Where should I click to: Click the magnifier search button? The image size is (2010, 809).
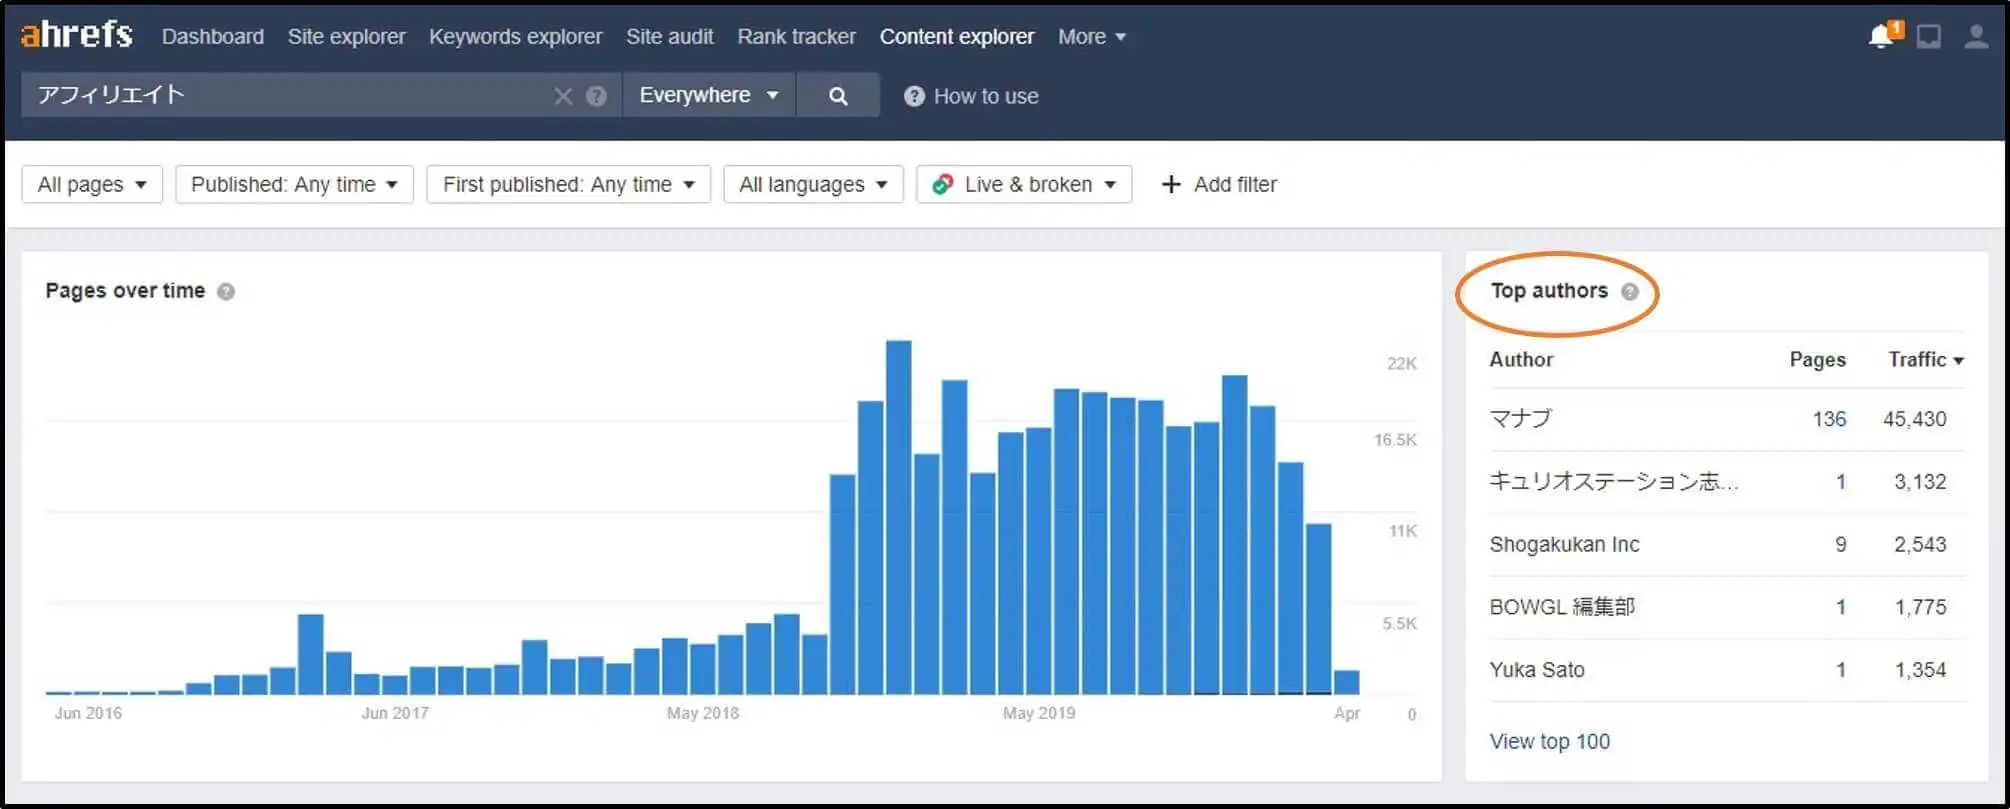pos(838,96)
